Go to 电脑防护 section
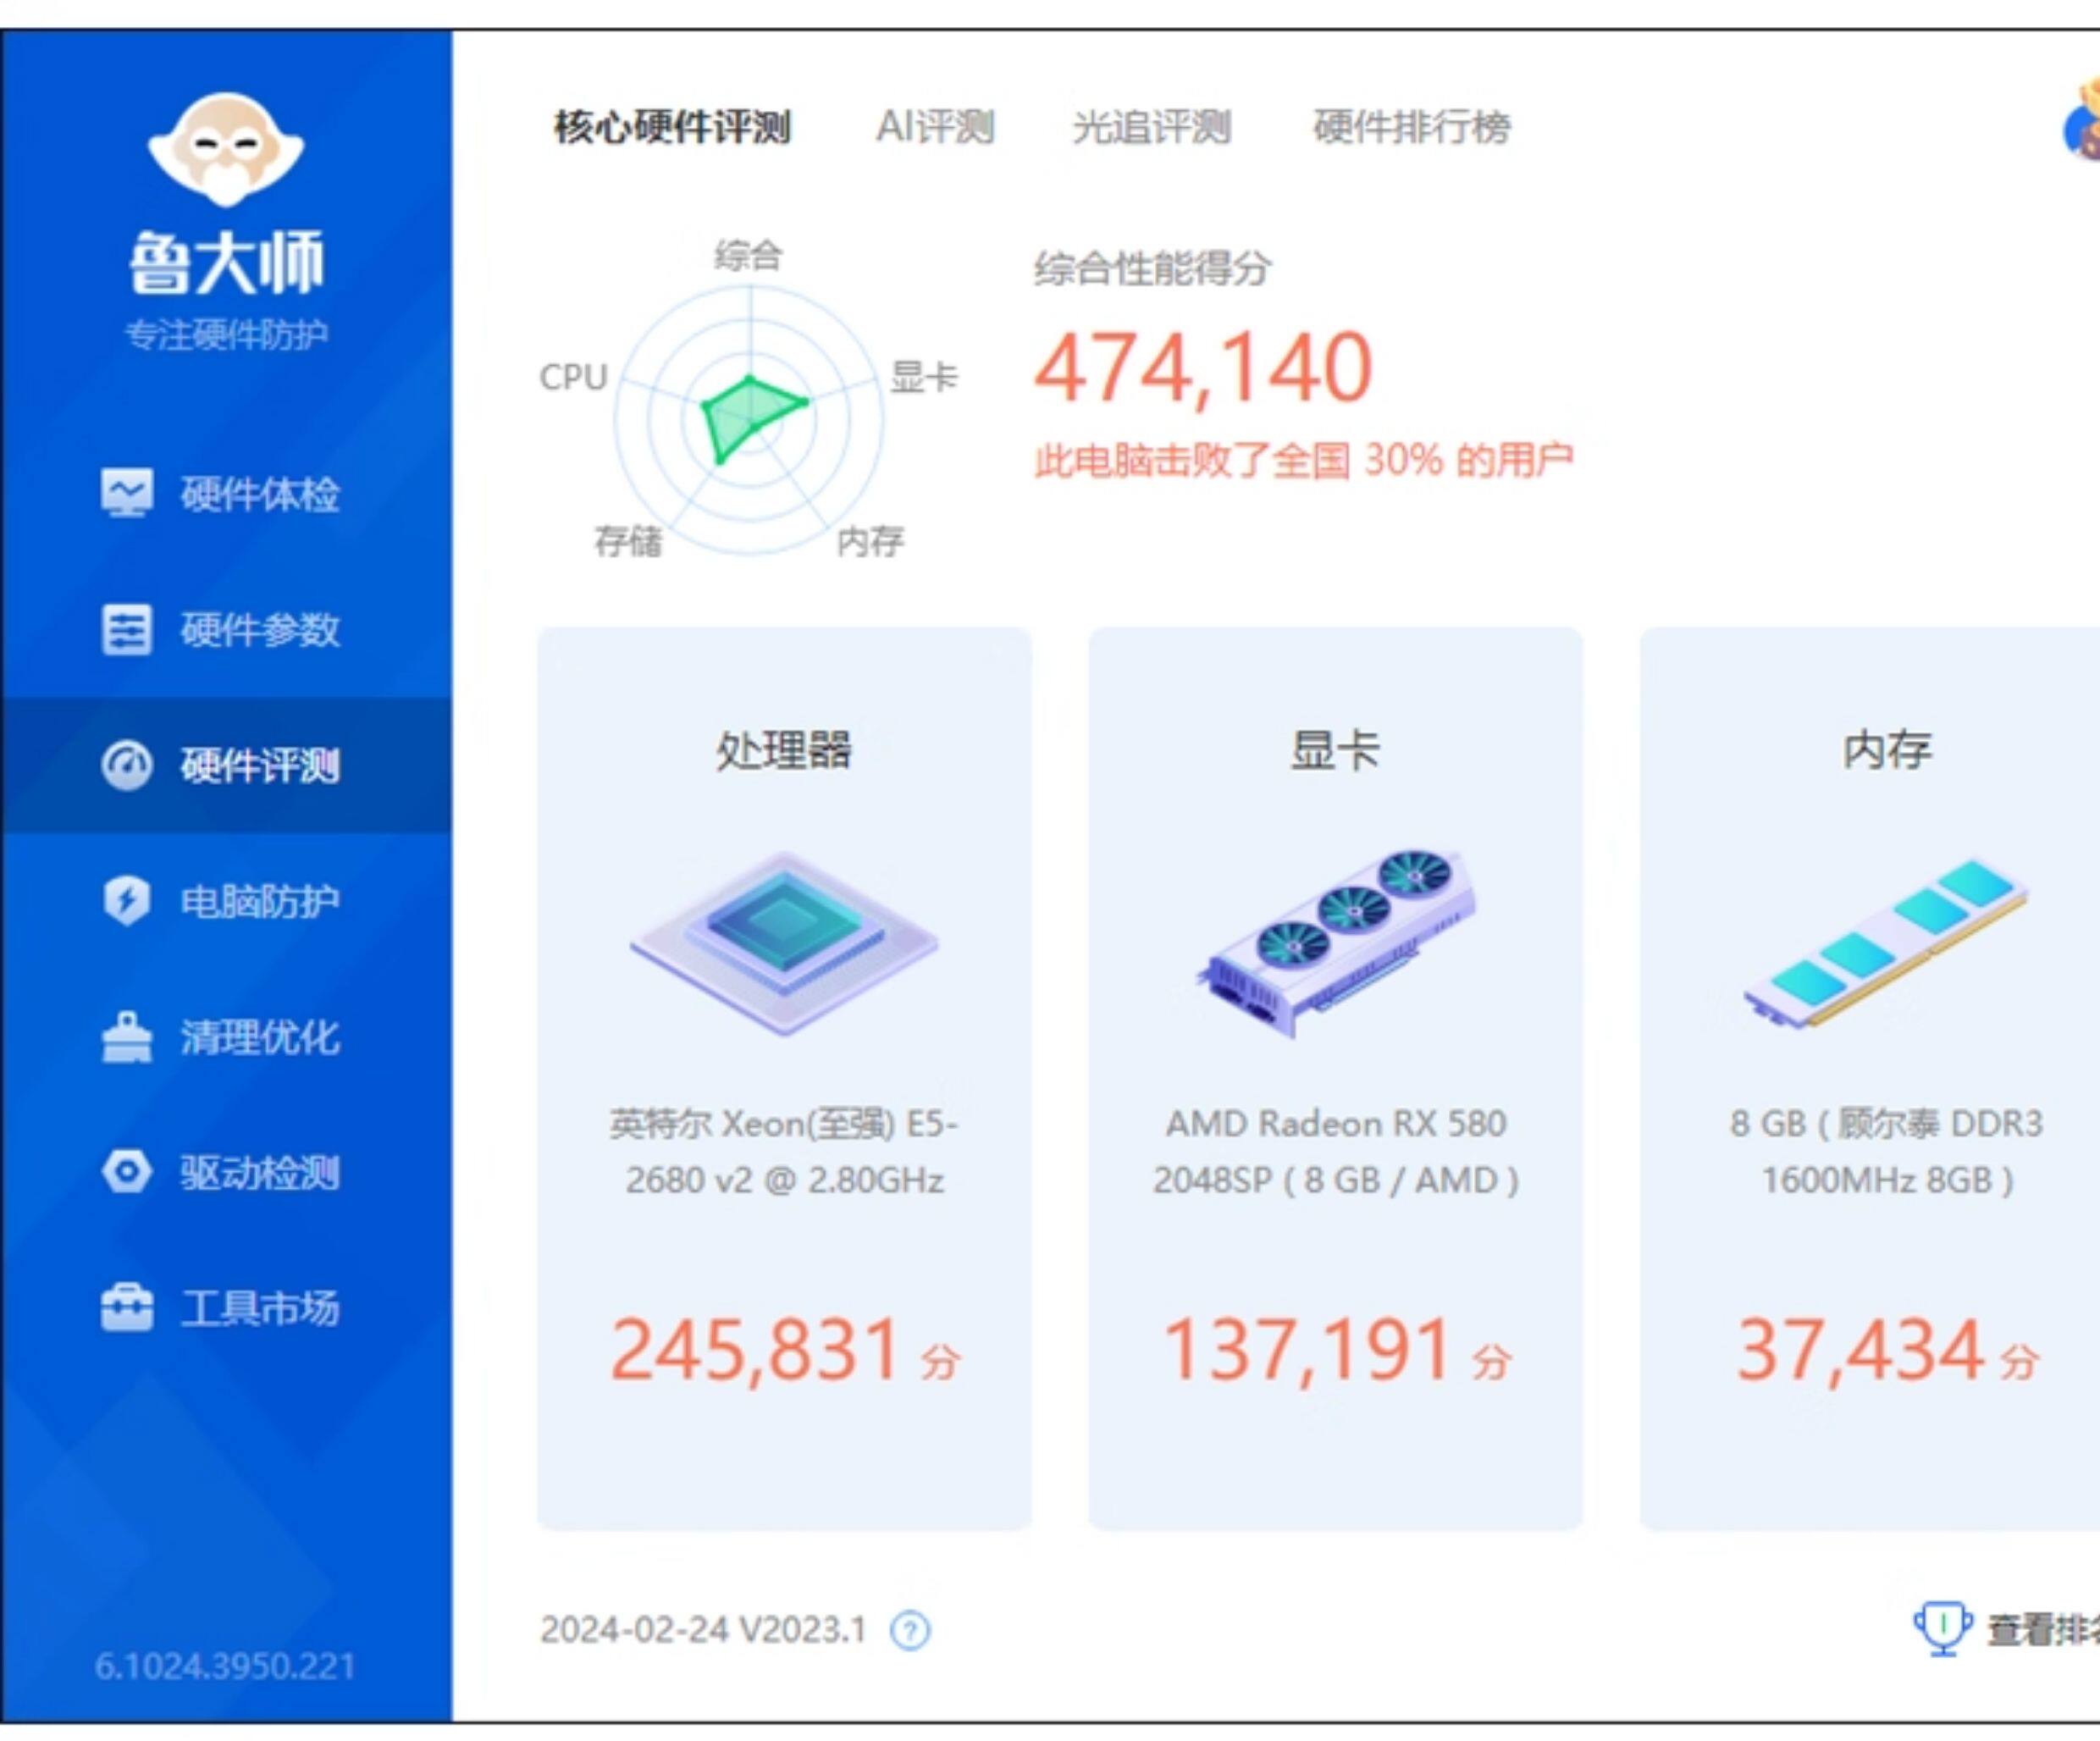The height and width of the screenshot is (1741, 2100). tap(226, 901)
